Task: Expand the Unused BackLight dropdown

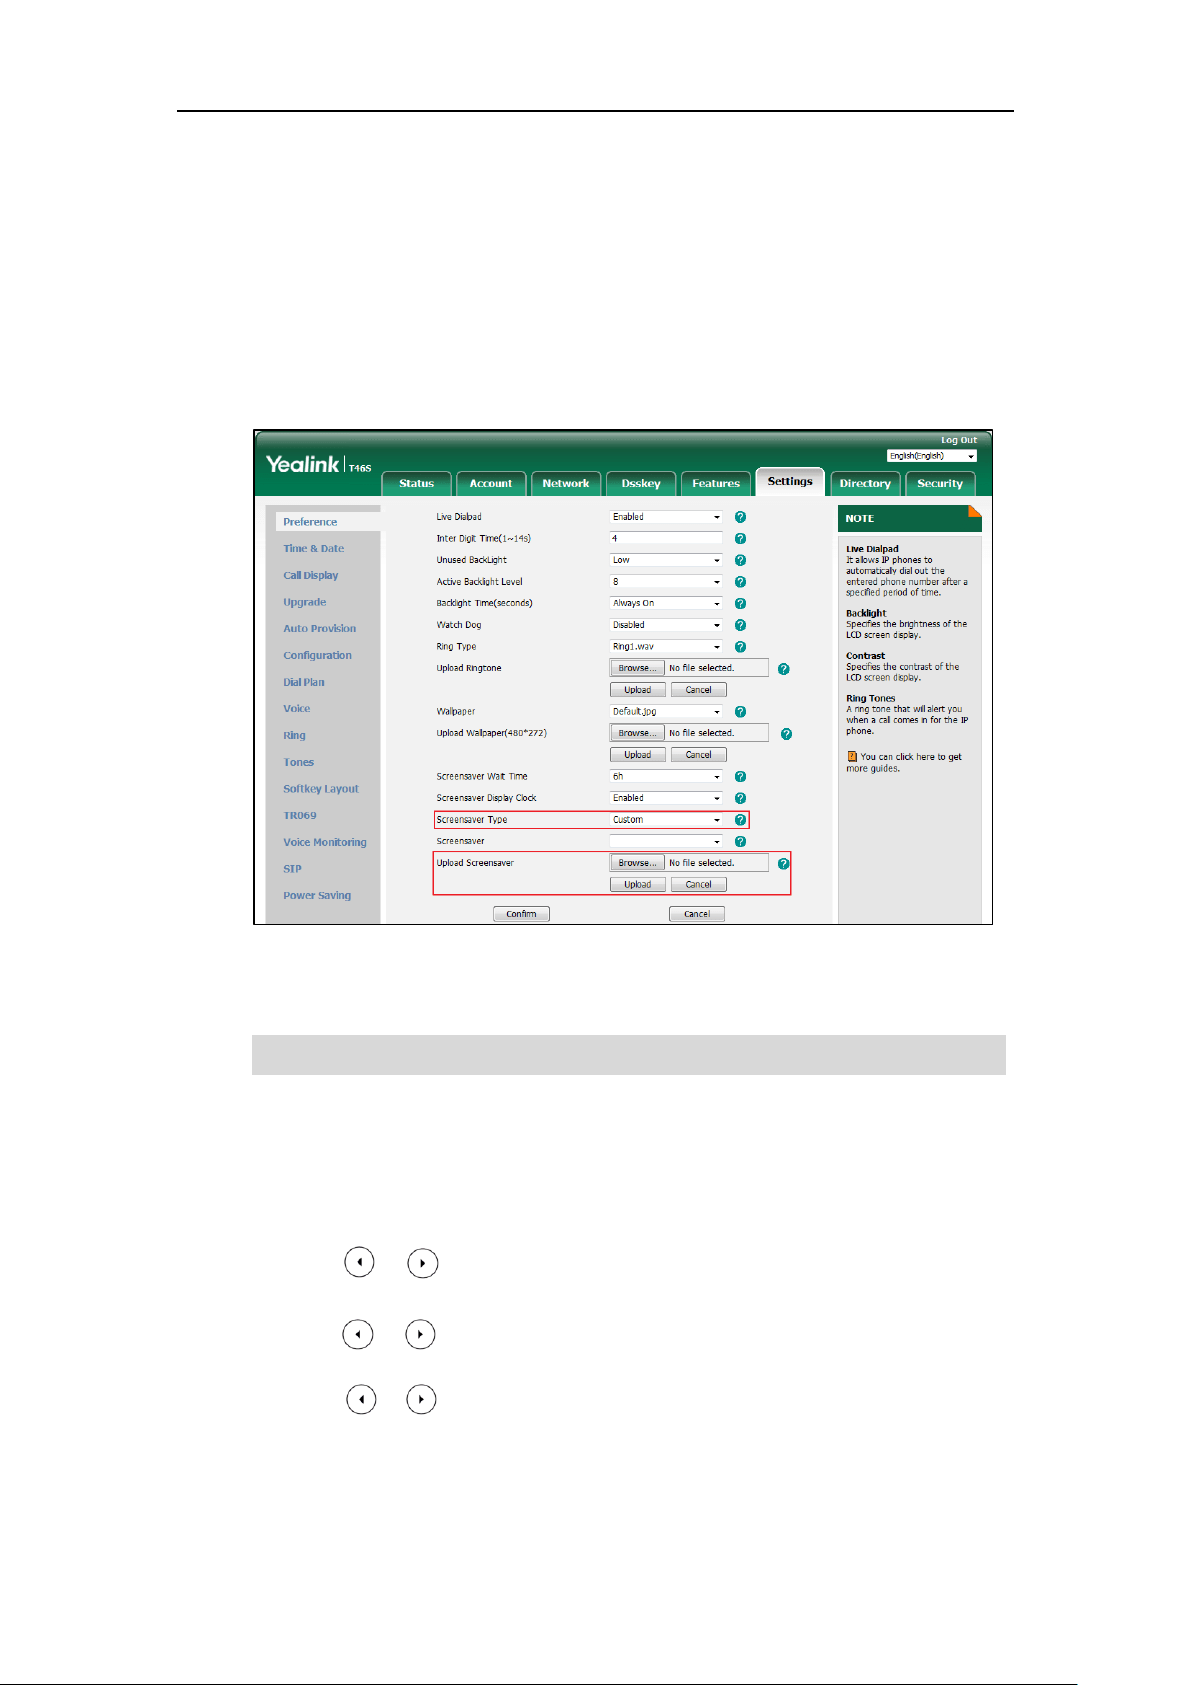Action: [x=666, y=560]
